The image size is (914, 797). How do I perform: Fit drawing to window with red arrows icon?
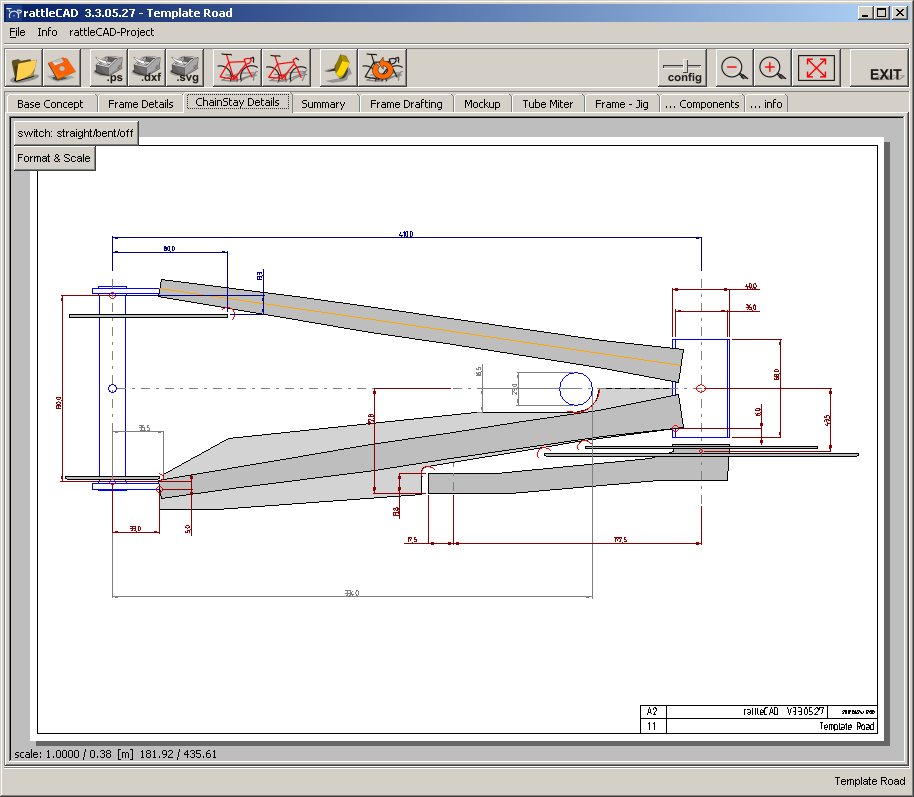coord(816,68)
